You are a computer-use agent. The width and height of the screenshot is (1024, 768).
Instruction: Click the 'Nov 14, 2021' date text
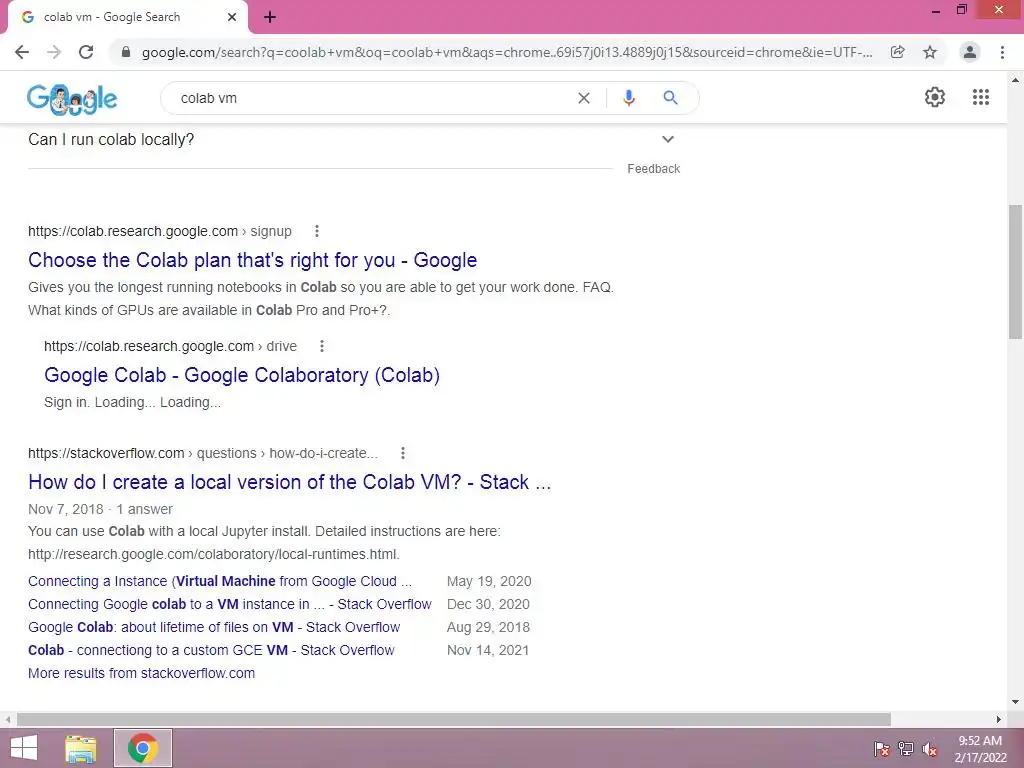tap(488, 650)
